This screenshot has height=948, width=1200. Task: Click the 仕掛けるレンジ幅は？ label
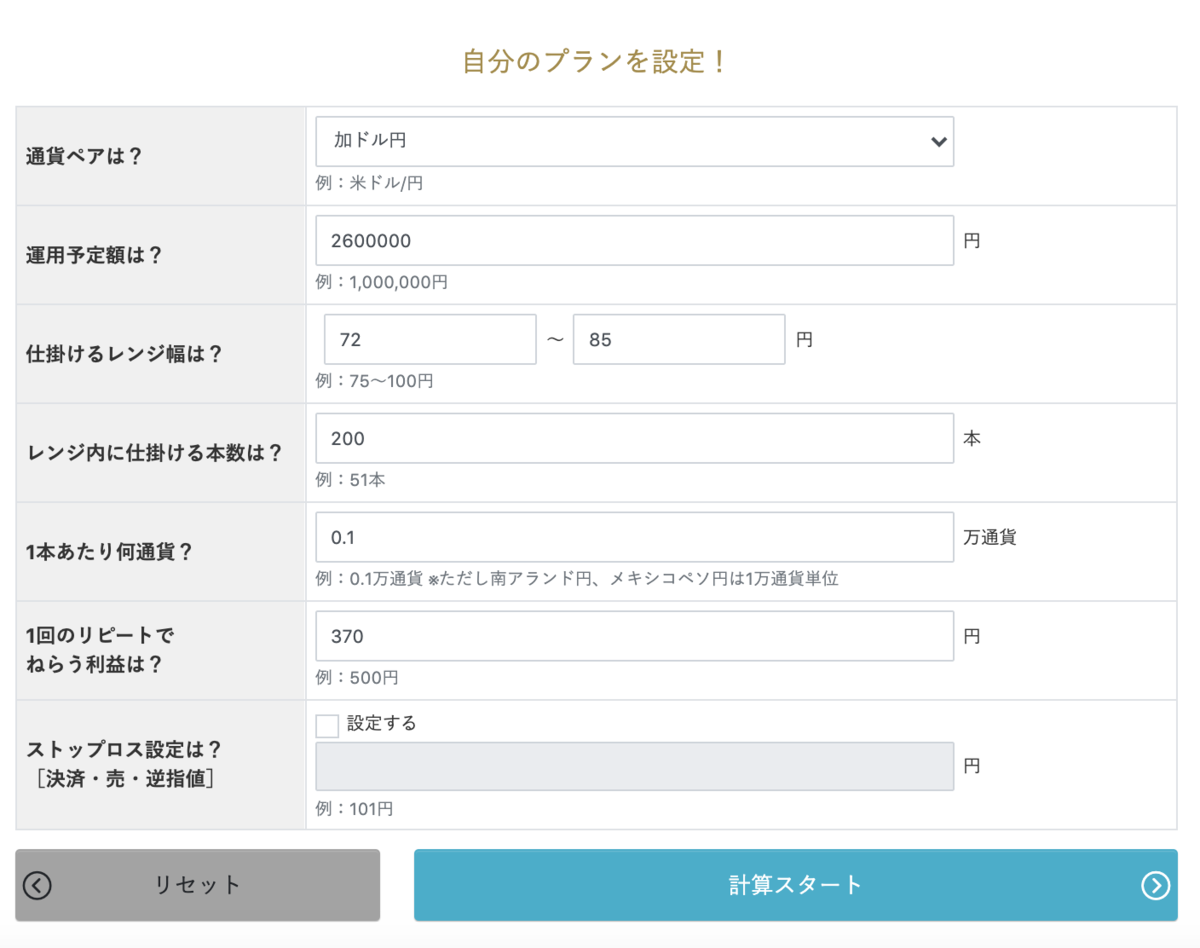[124, 355]
